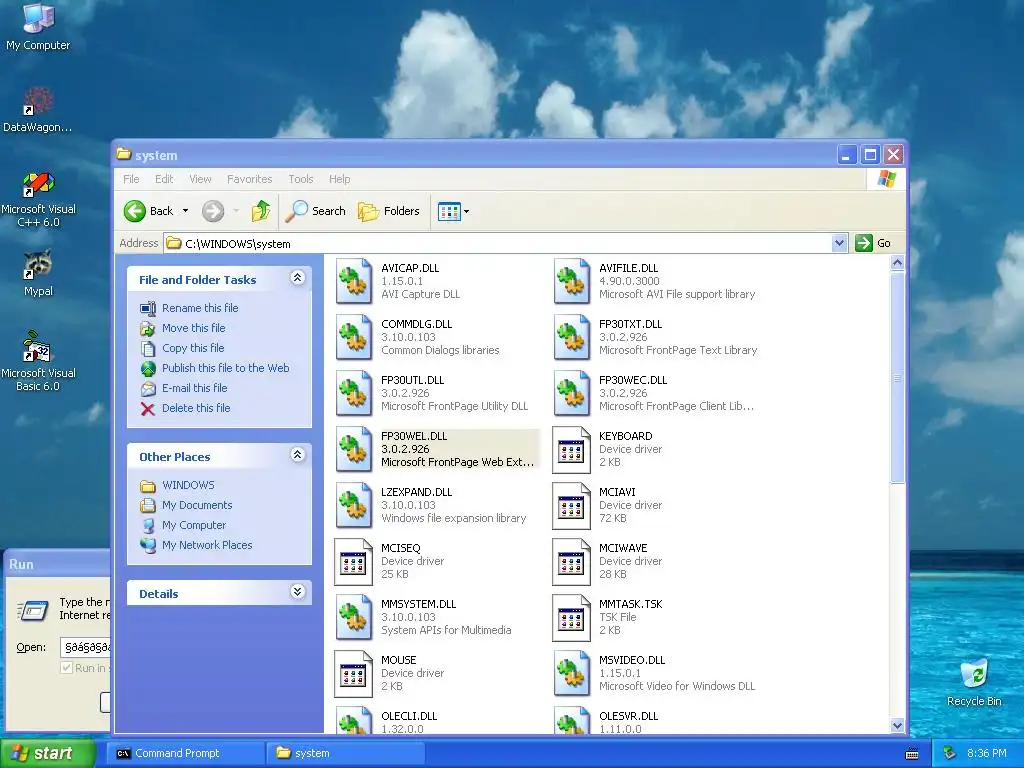Viewport: 1024px width, 768px height.
Task: Select LZEXPAND.DLL file icon
Action: click(353, 505)
